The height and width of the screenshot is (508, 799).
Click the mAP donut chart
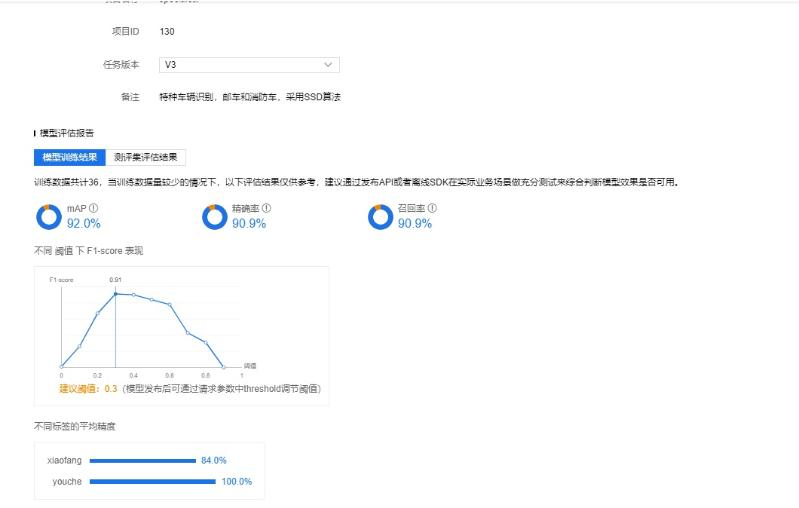tap(49, 217)
